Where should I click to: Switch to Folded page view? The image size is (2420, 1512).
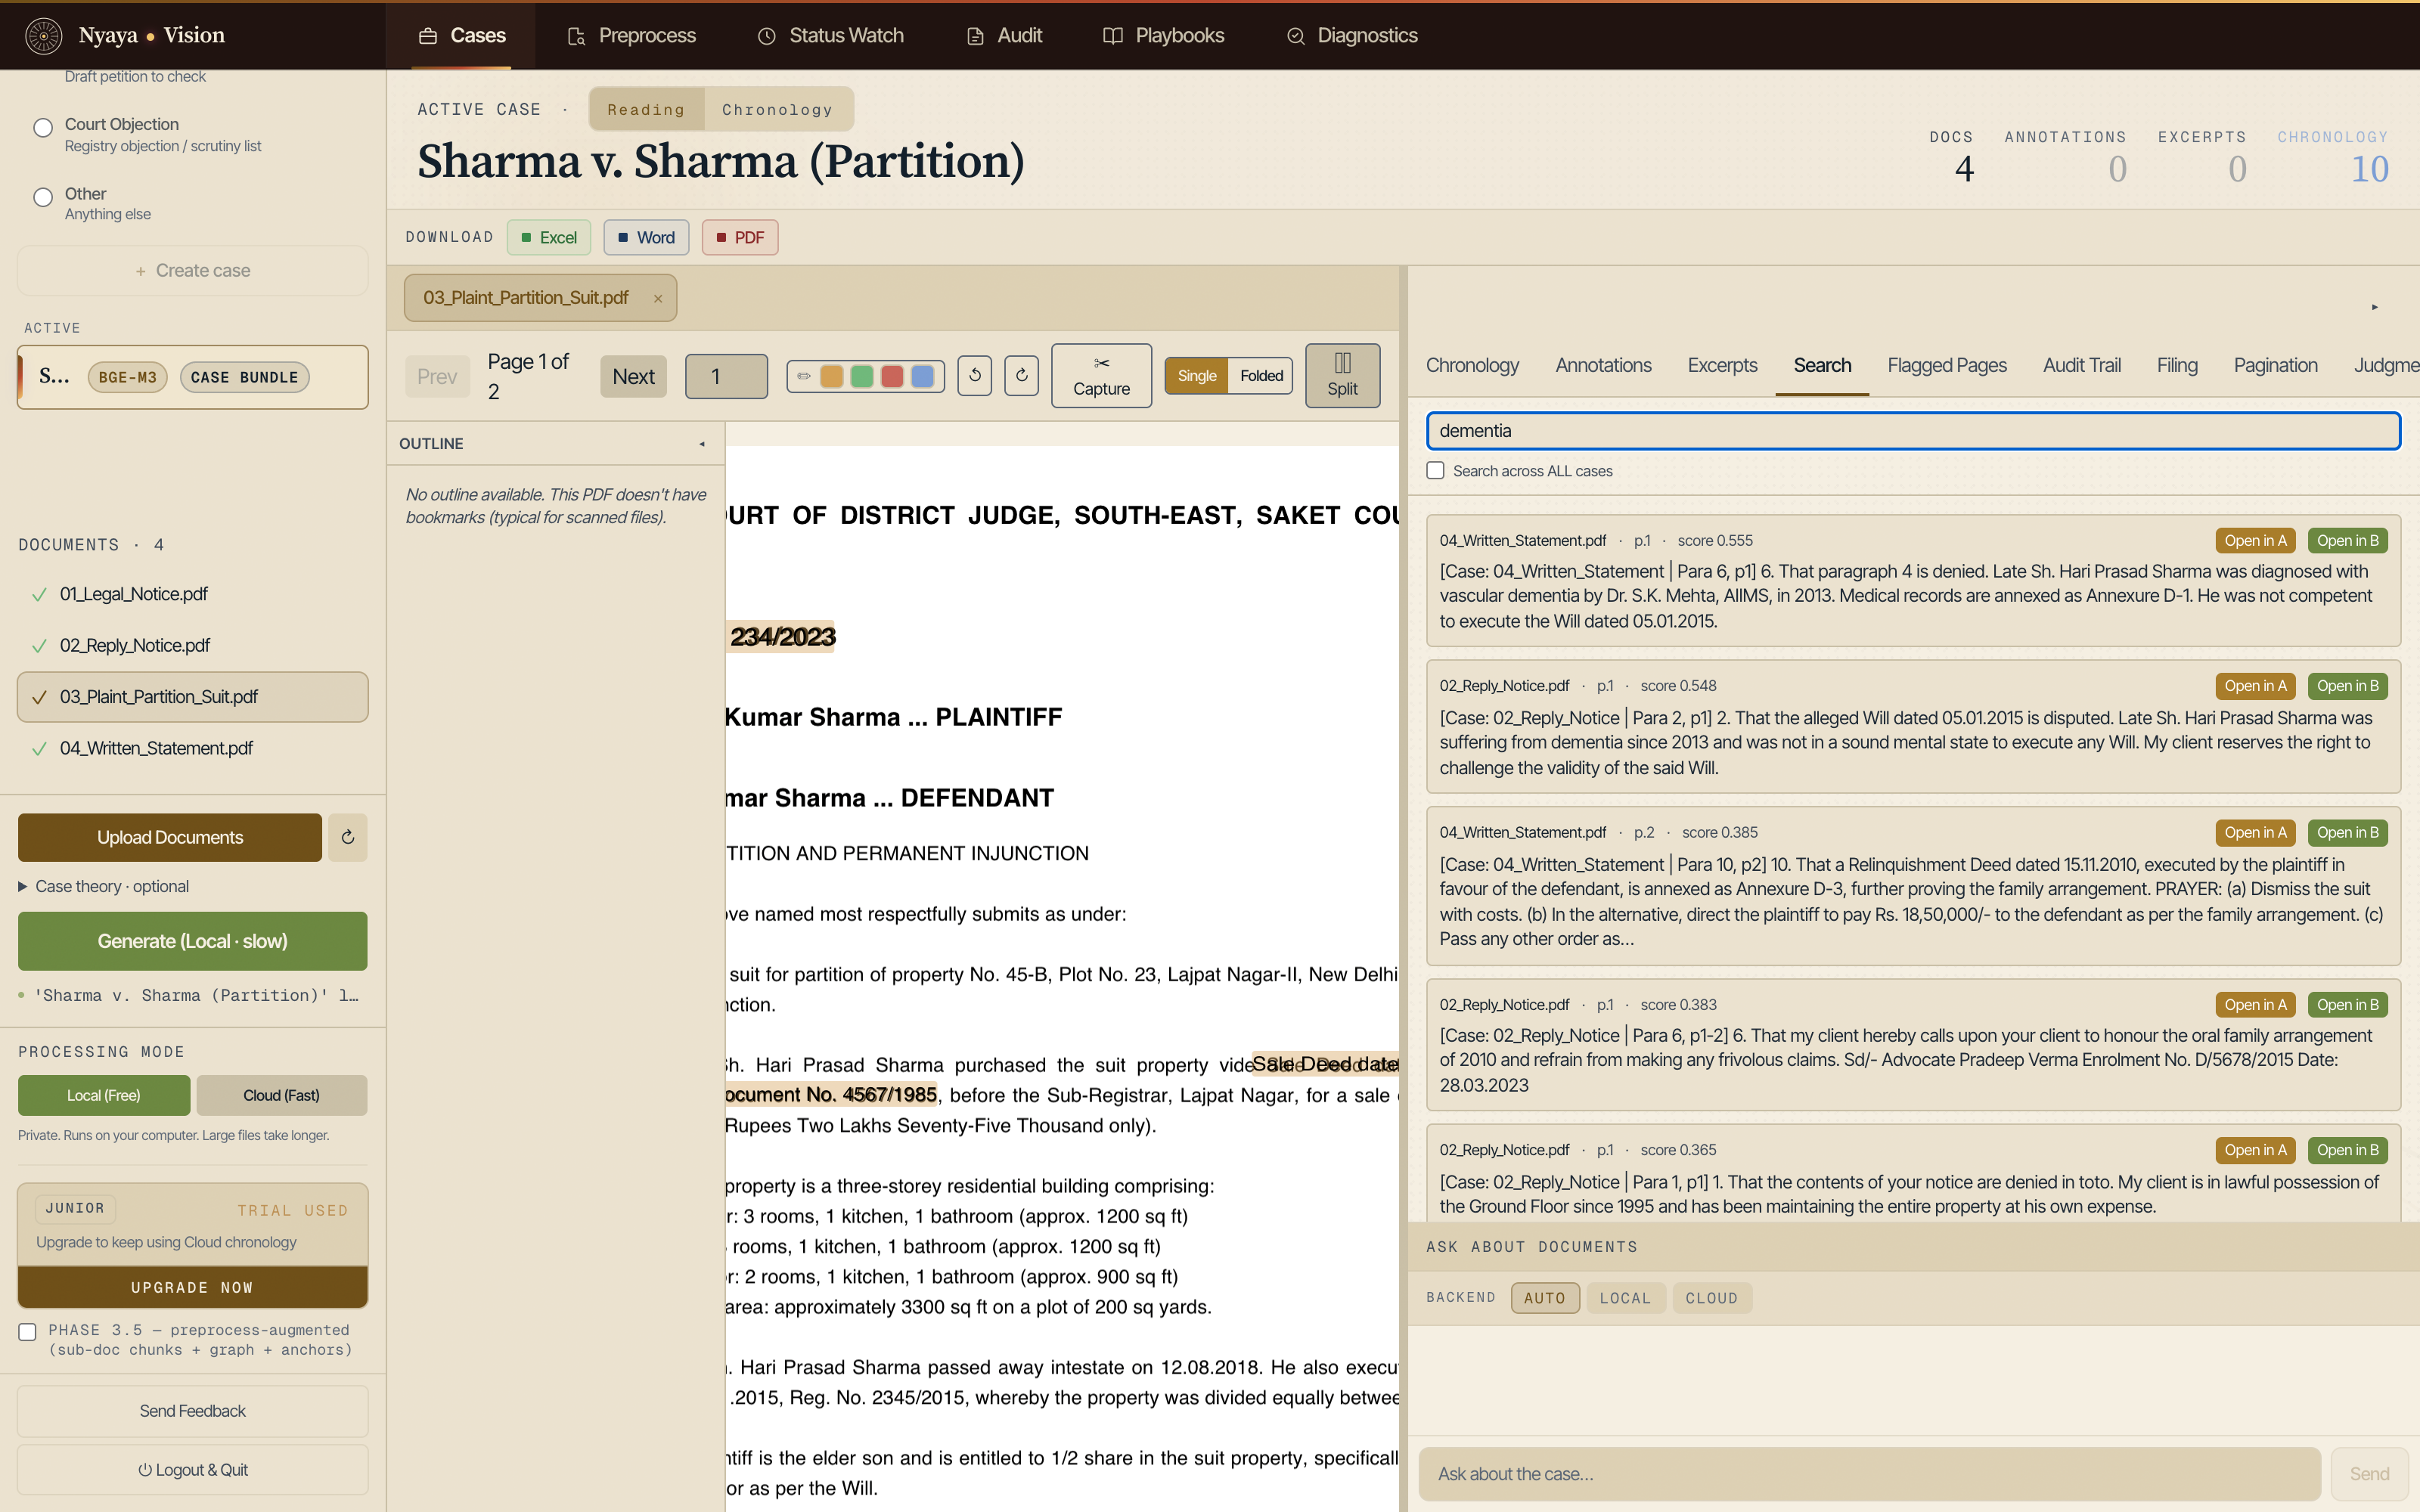1261,376
